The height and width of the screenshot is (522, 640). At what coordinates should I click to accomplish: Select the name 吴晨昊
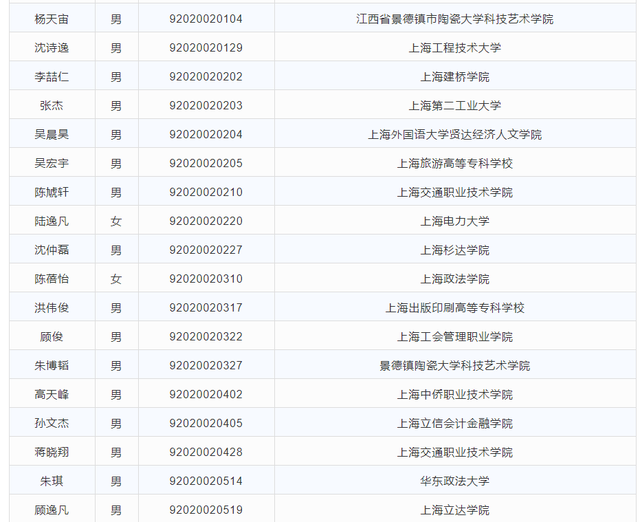point(51,135)
